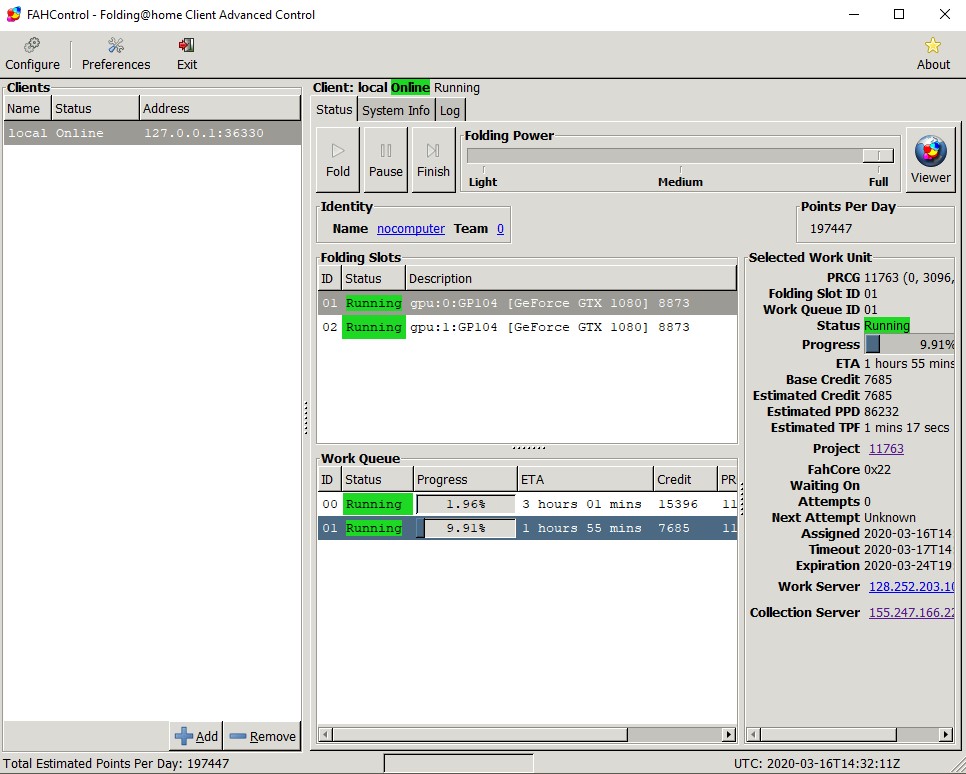966x774 pixels.
Task: Open Project 11763 link
Action: [x=886, y=449]
